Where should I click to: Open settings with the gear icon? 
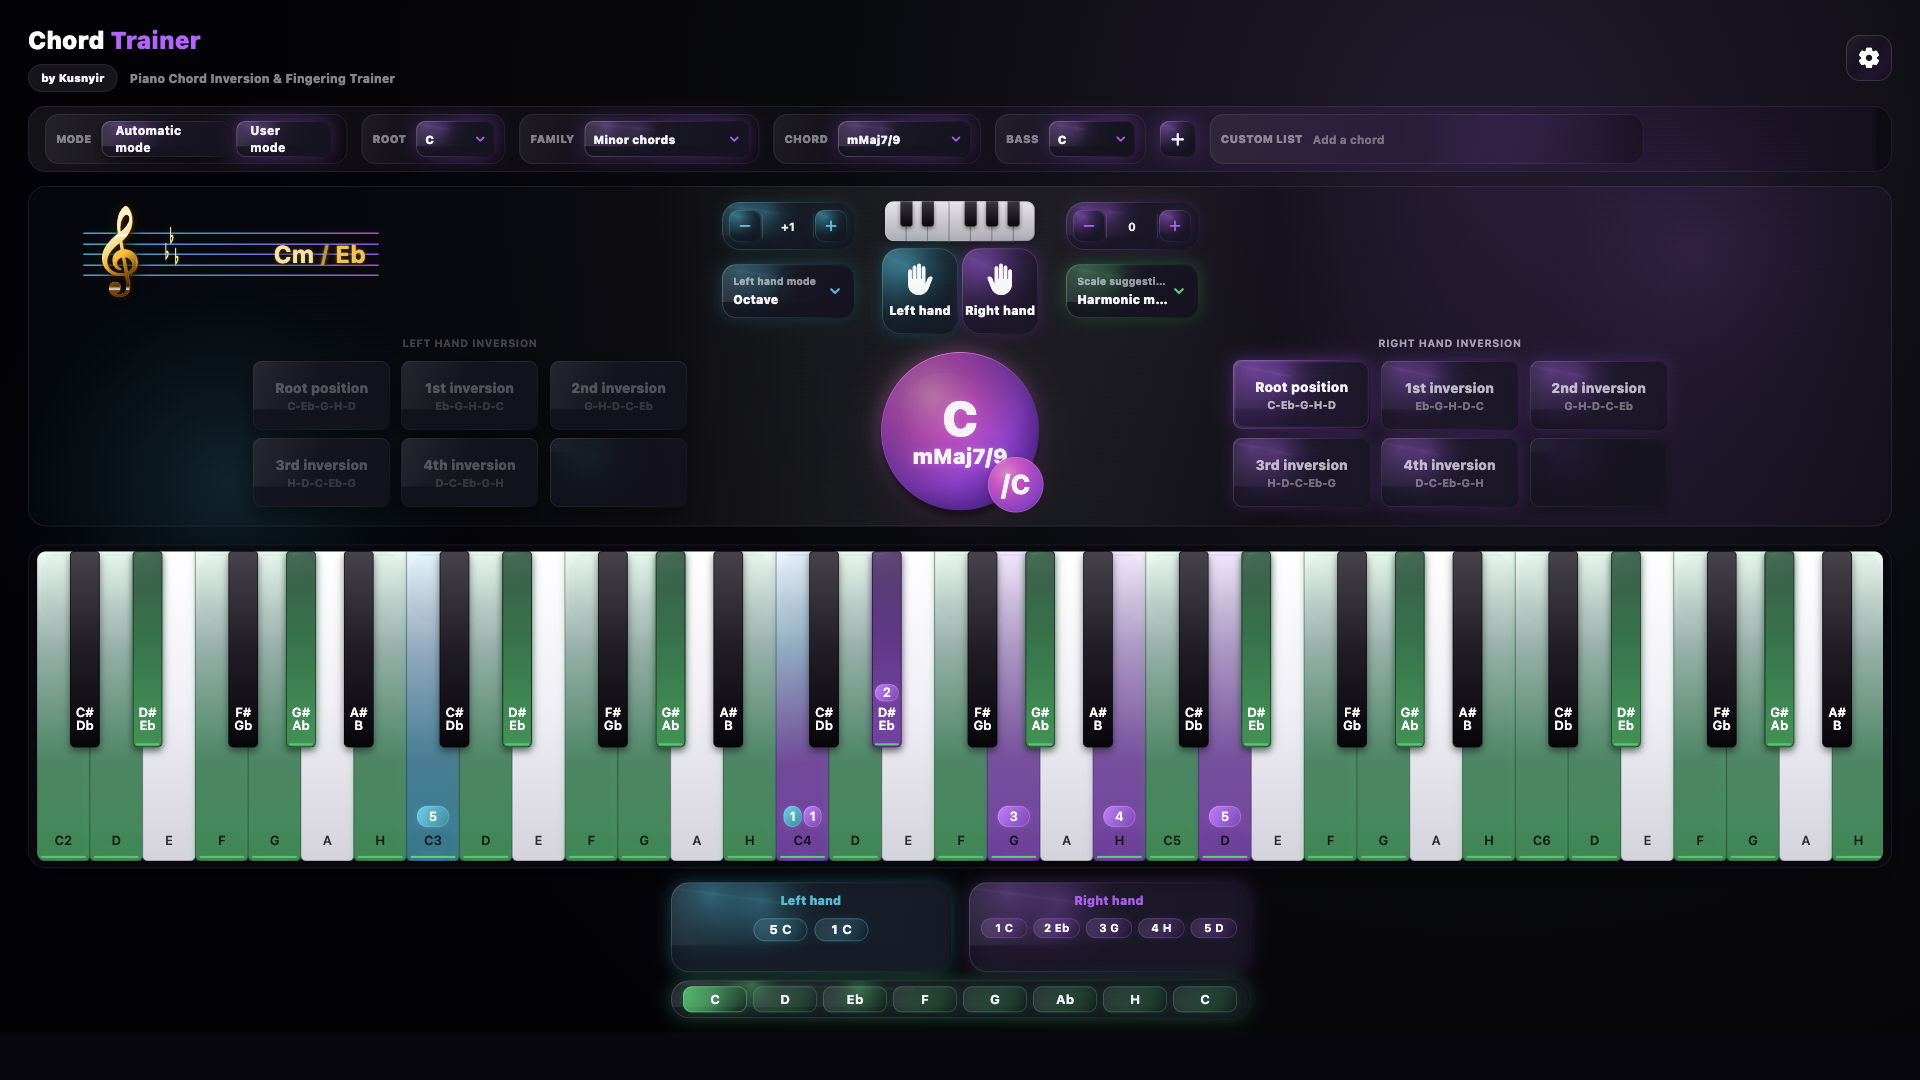tap(1868, 58)
